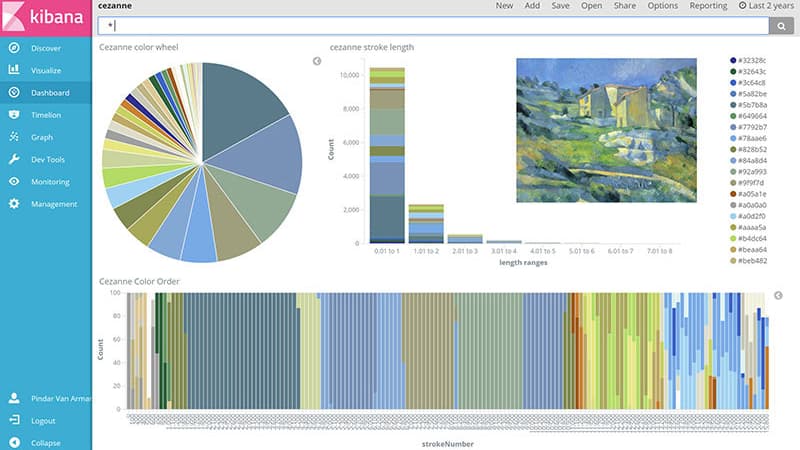This screenshot has width=800, height=450.
Task: Open the Graph icon in sidebar
Action: tap(14, 137)
